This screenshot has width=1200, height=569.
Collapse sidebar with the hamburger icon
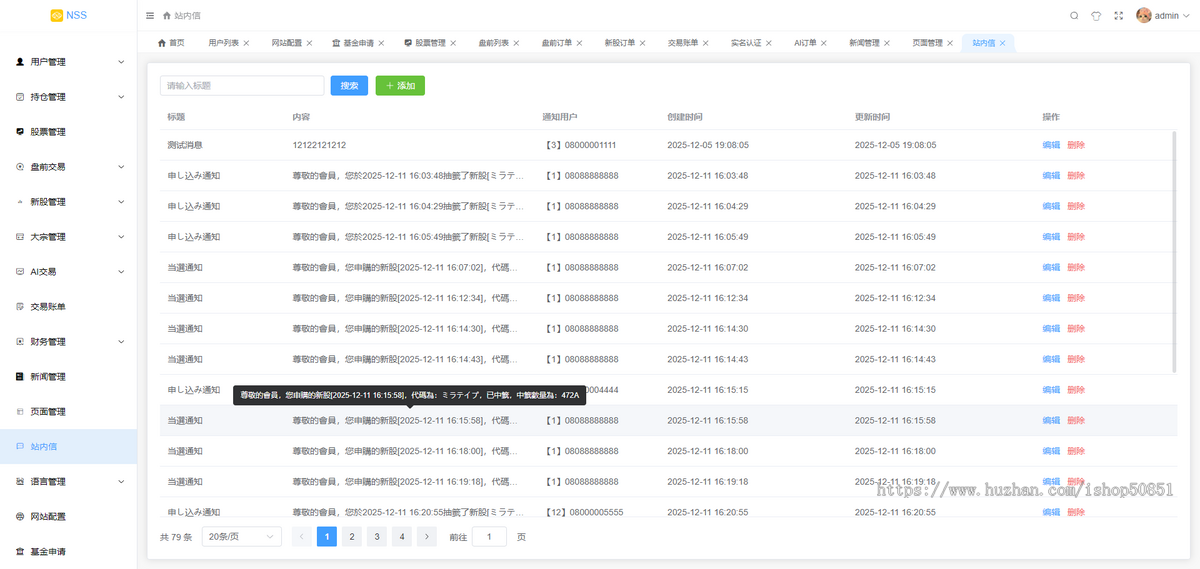click(150, 16)
